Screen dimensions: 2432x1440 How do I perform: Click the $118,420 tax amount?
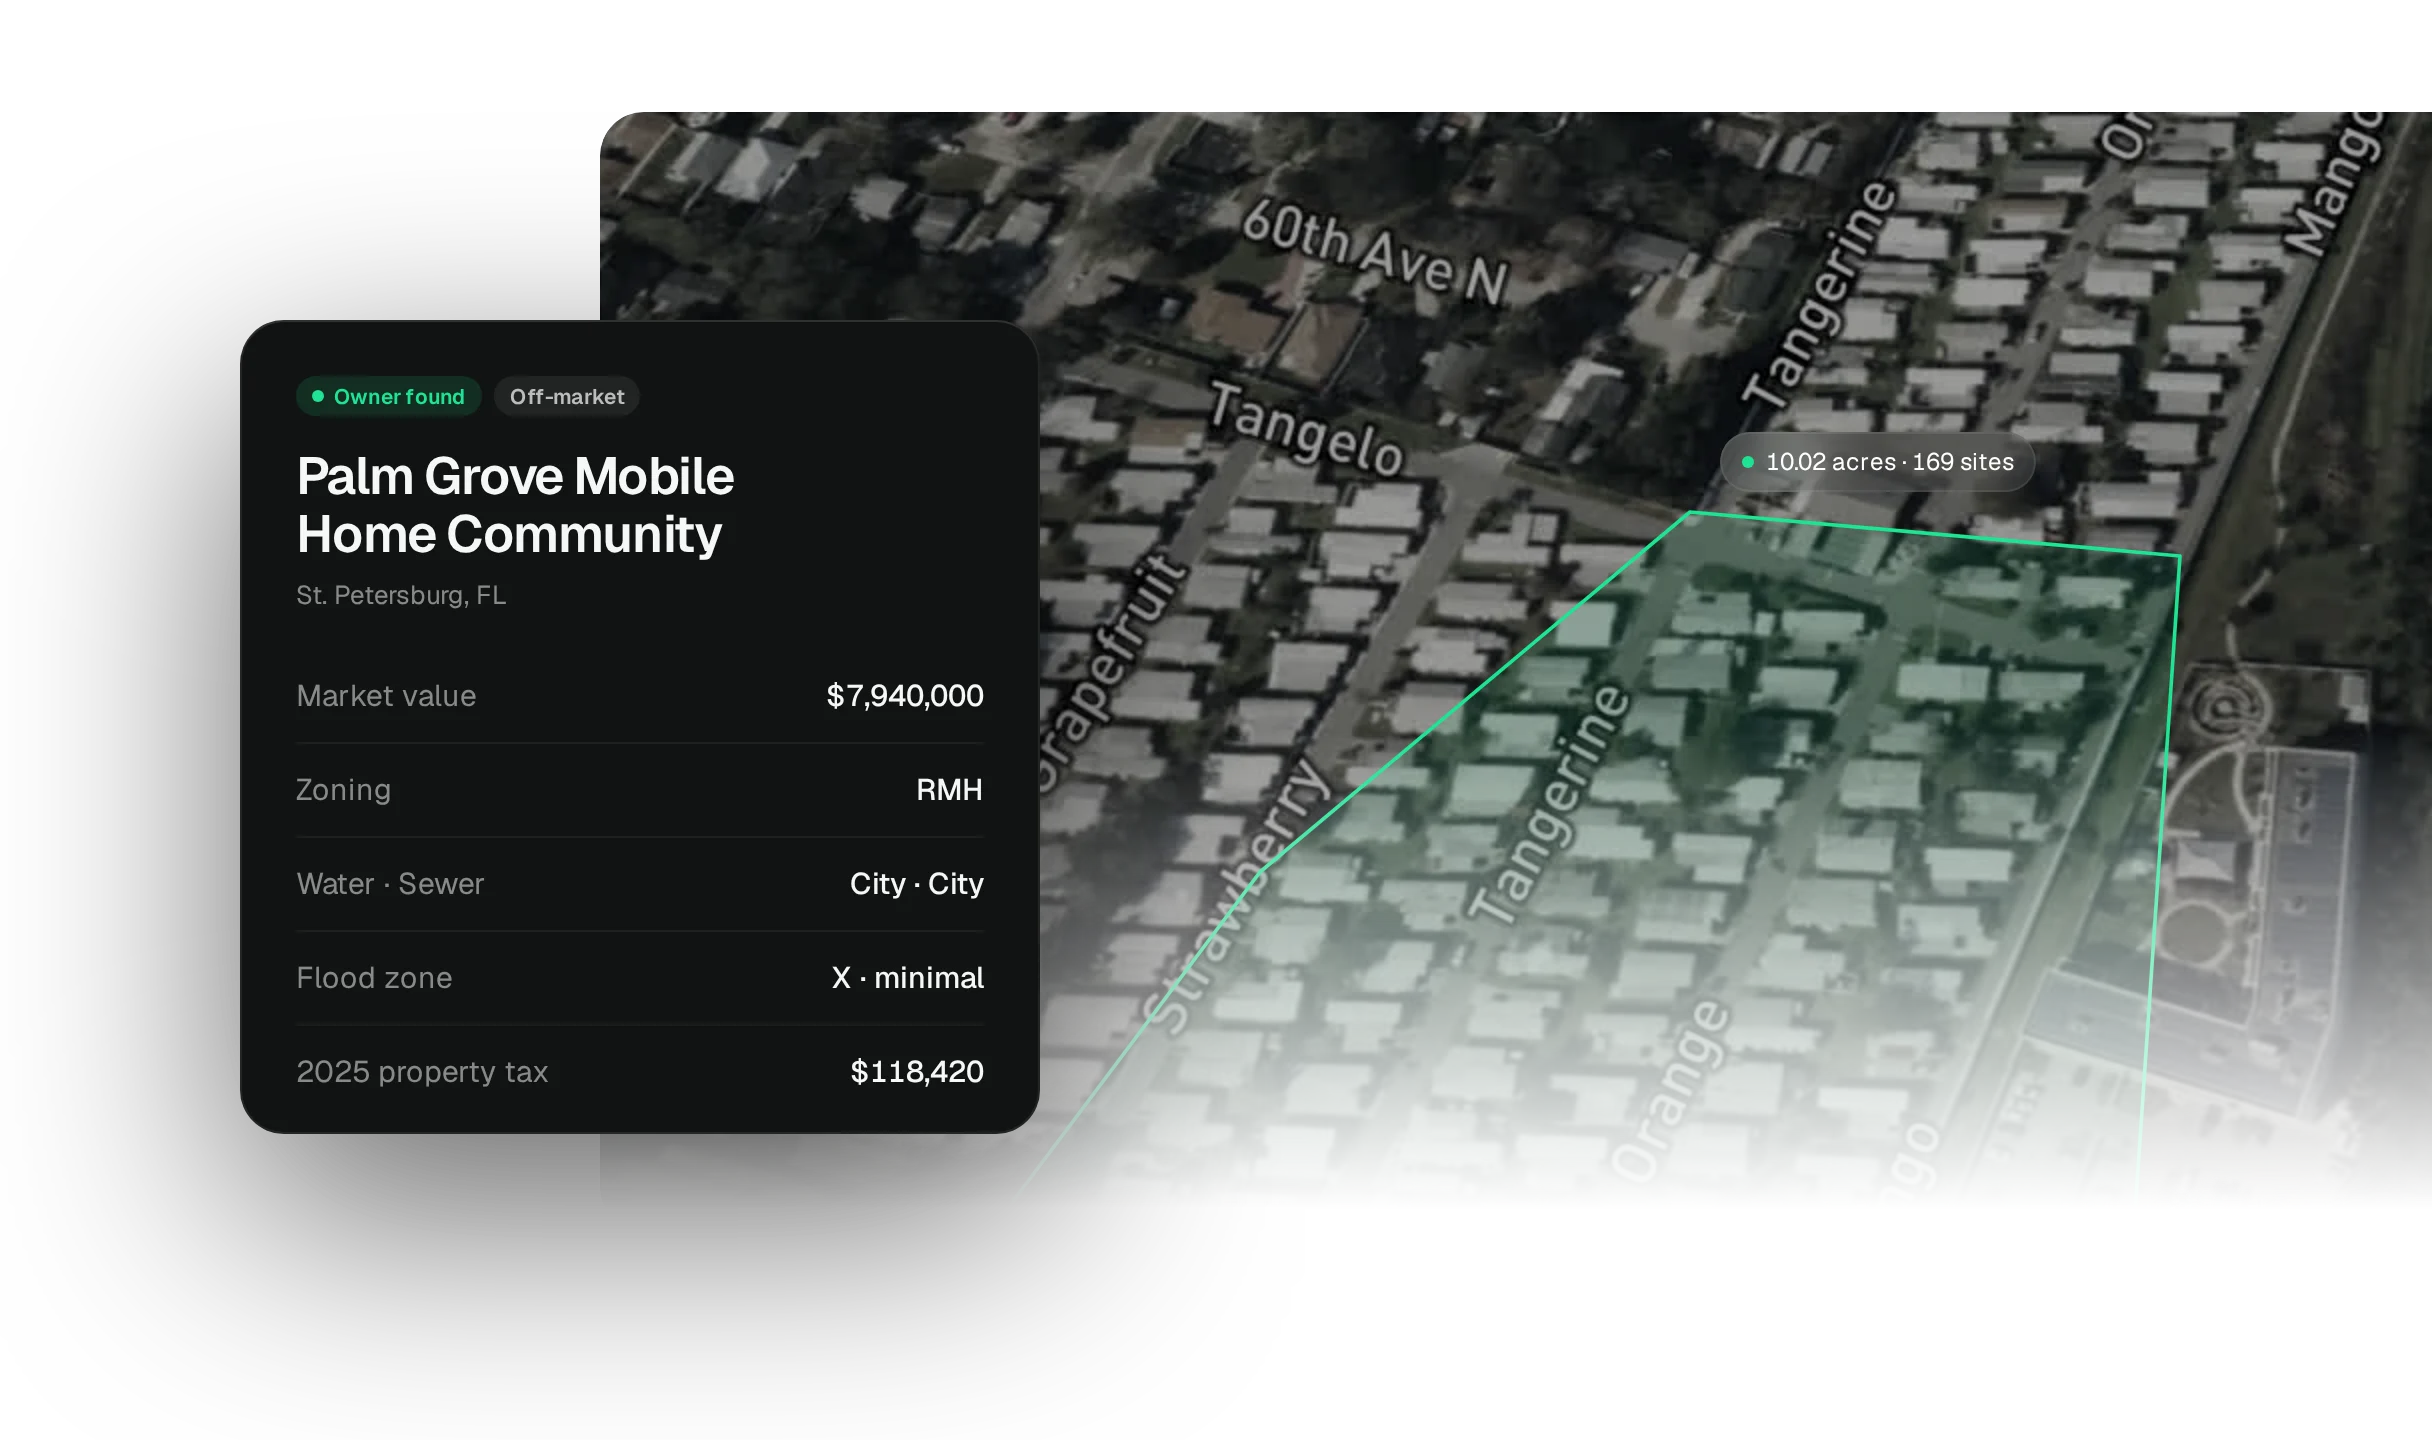tap(917, 1072)
